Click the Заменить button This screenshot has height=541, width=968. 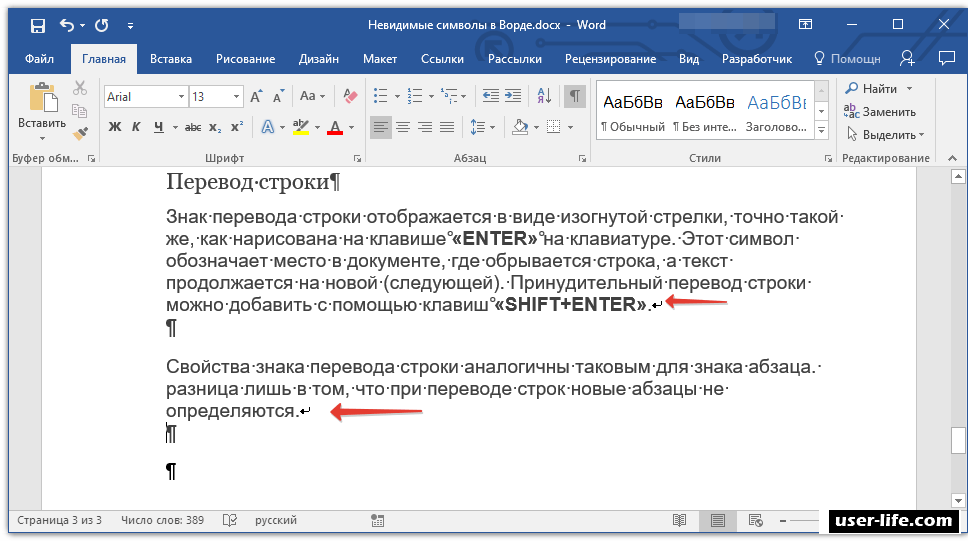click(888, 112)
